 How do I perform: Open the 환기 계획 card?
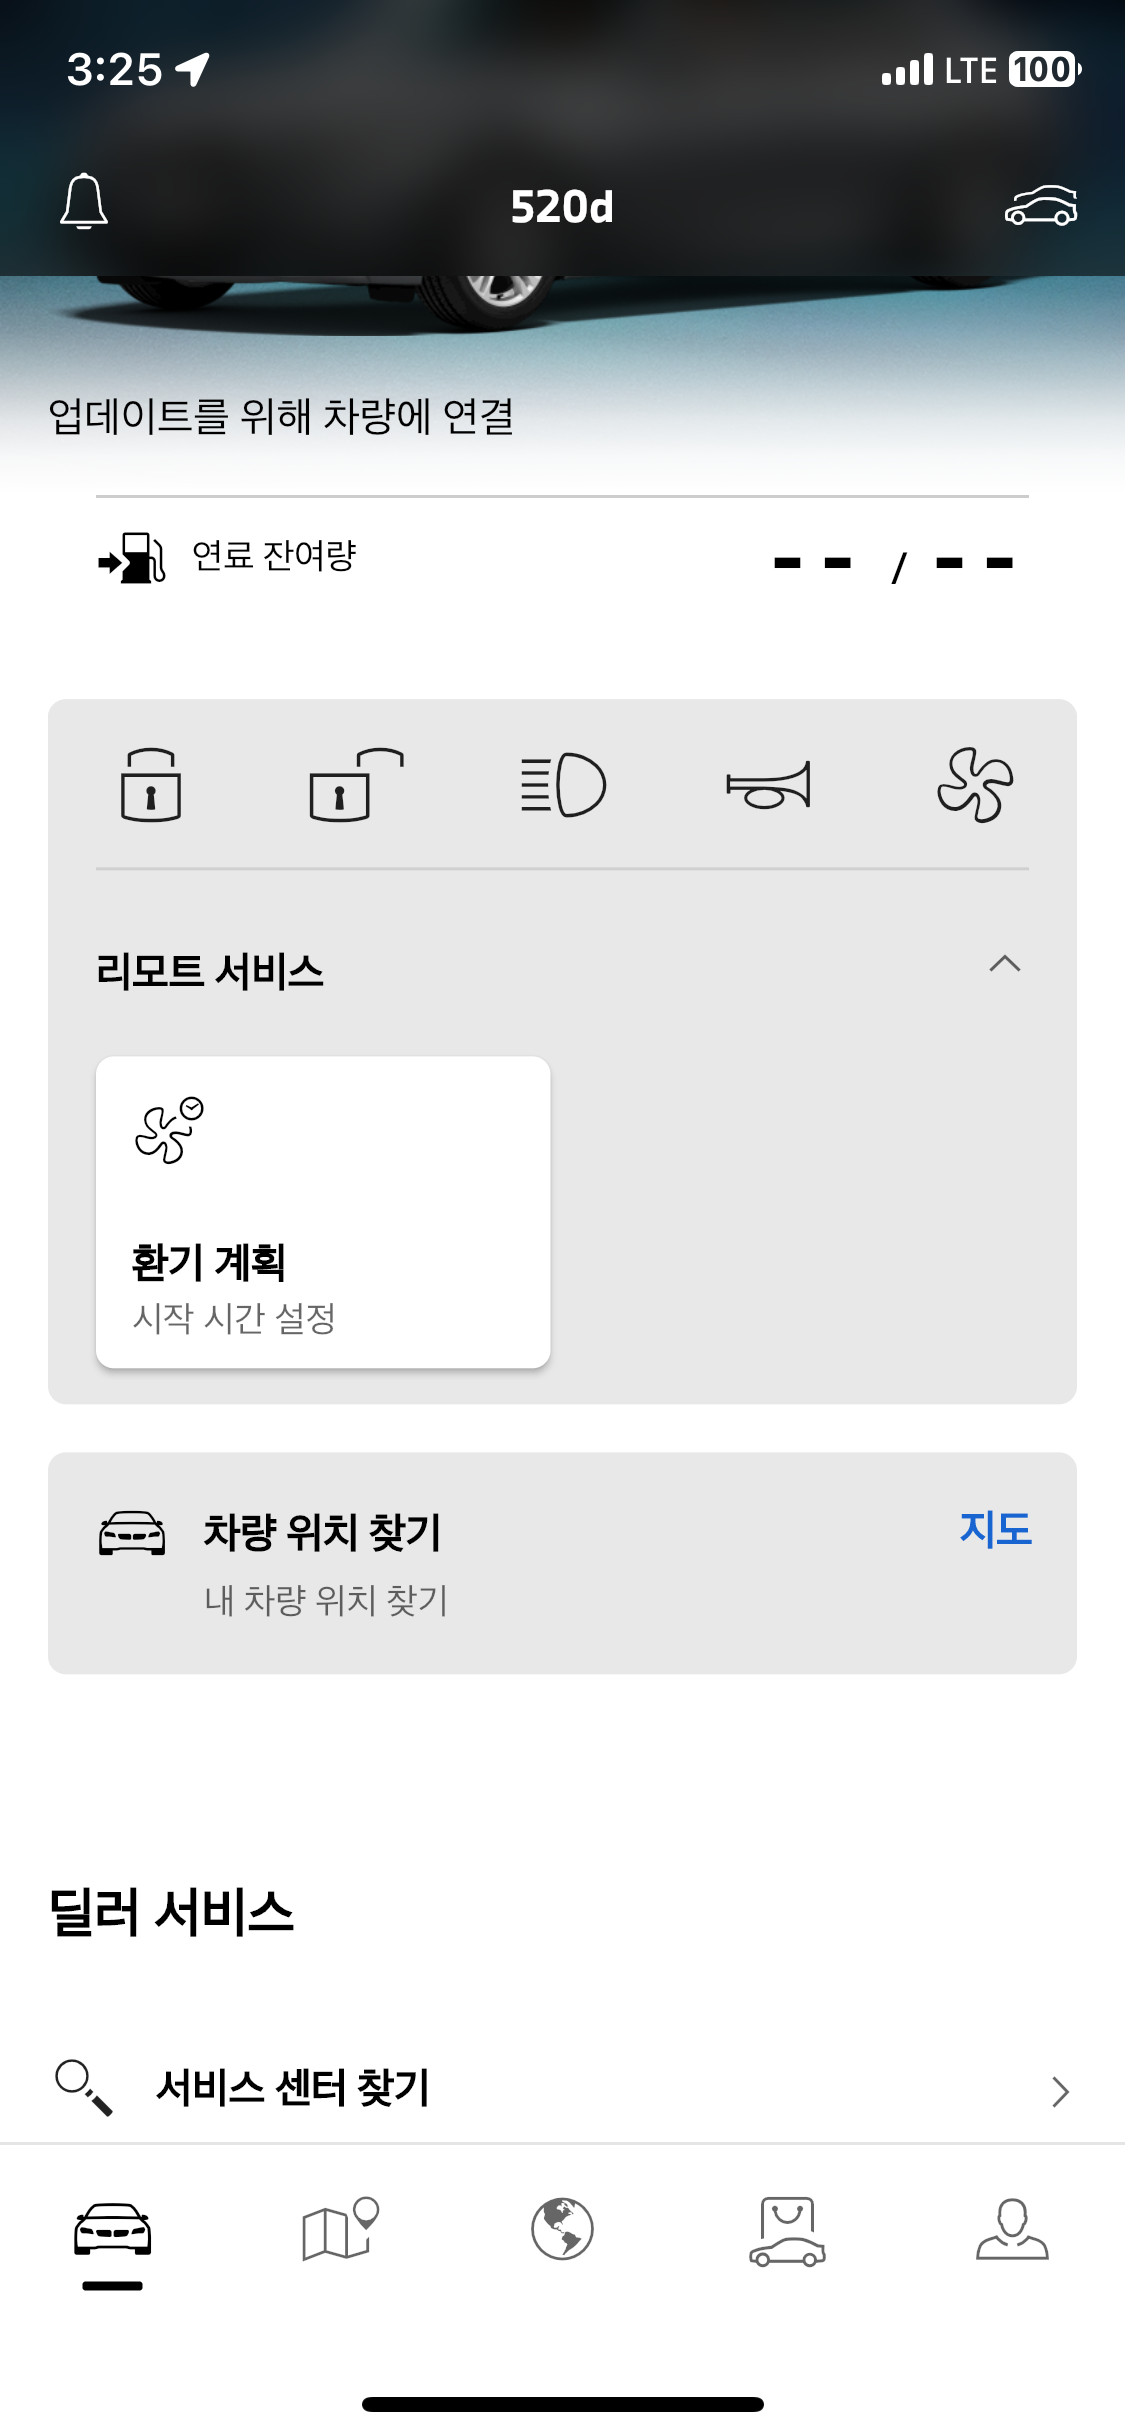coord(323,1212)
